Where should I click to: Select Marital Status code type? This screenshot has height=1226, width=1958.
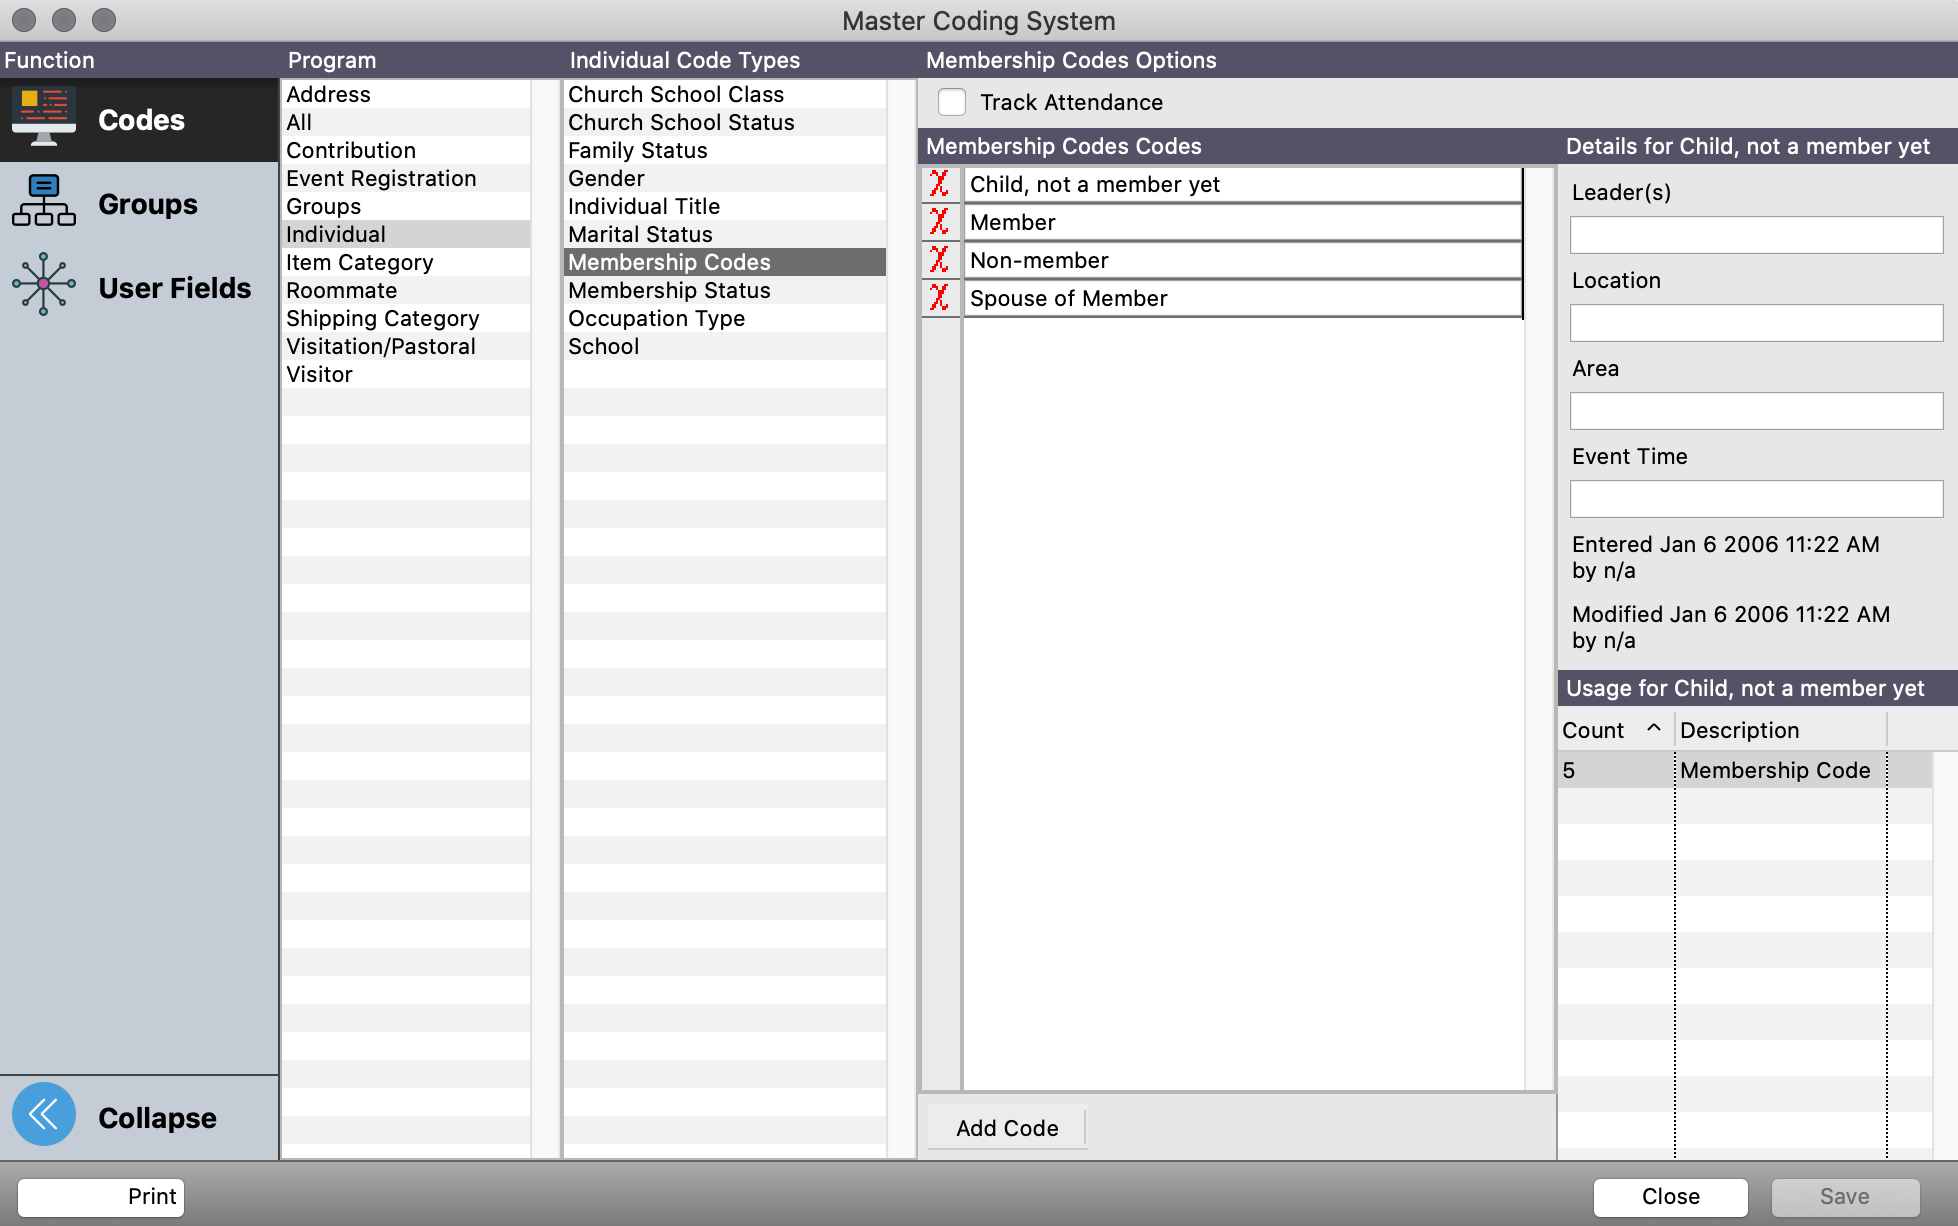pos(640,234)
